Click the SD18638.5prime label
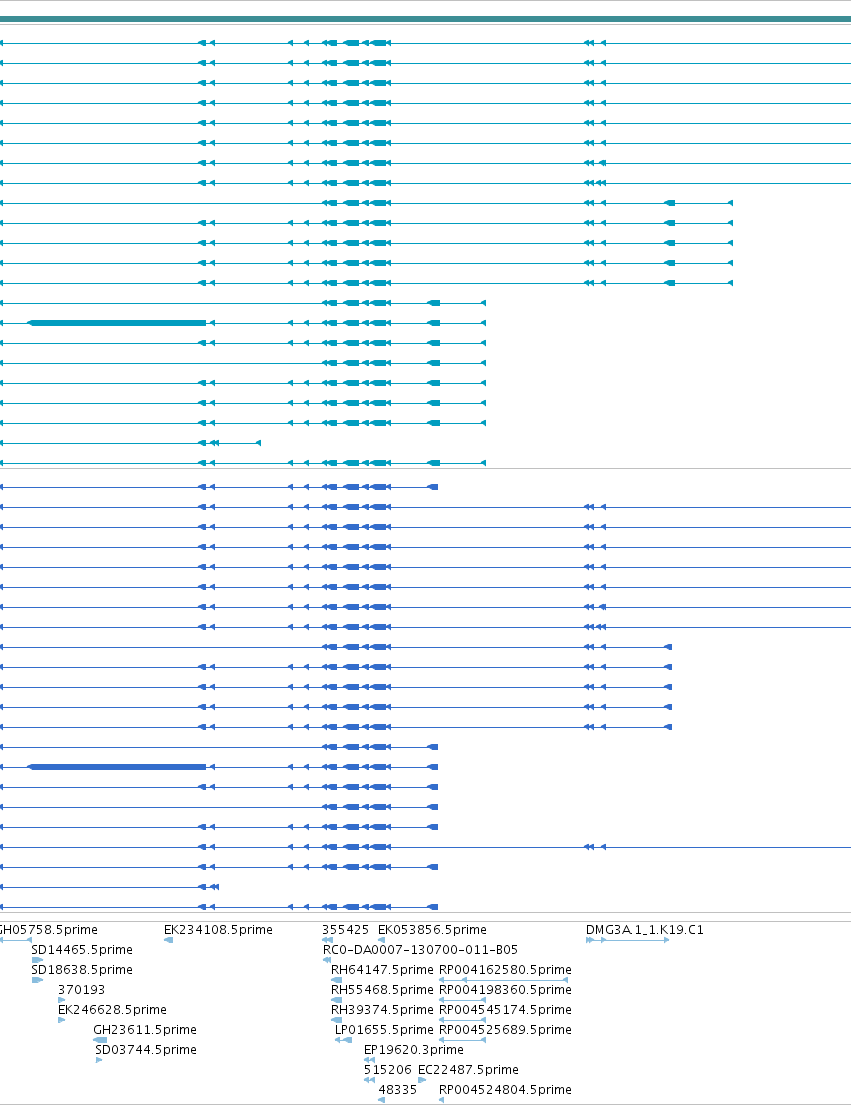 click(x=82, y=970)
